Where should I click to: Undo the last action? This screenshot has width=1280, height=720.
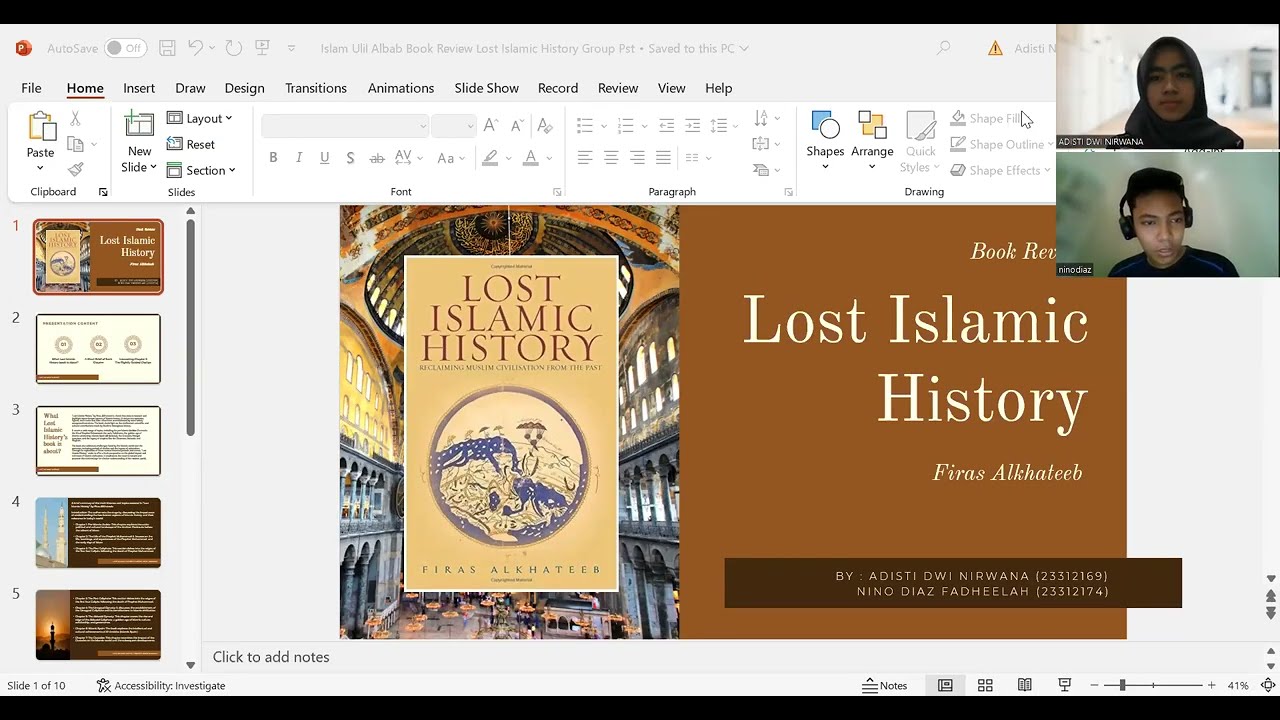coord(195,48)
